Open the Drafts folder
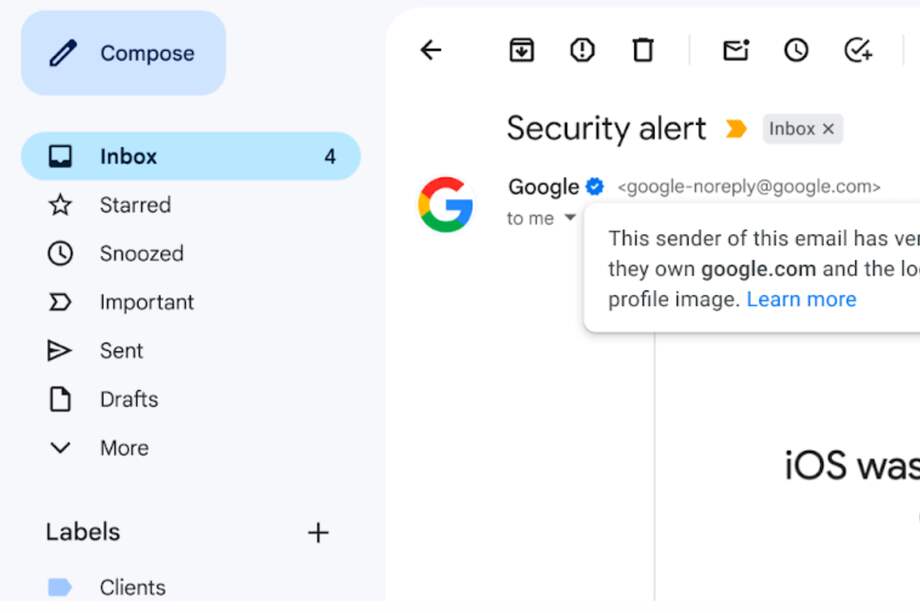This screenshot has width=920, height=613. click(x=129, y=399)
